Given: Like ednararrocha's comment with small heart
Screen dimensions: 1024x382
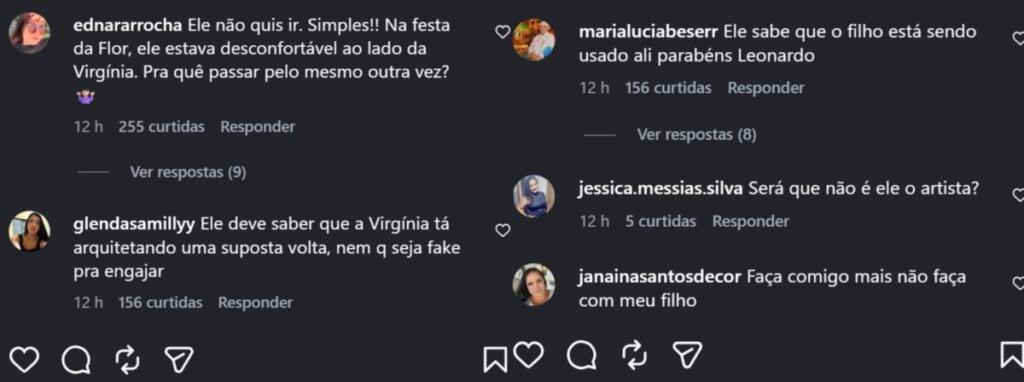Looking at the screenshot, I should pyautogui.click(x=502, y=31).
